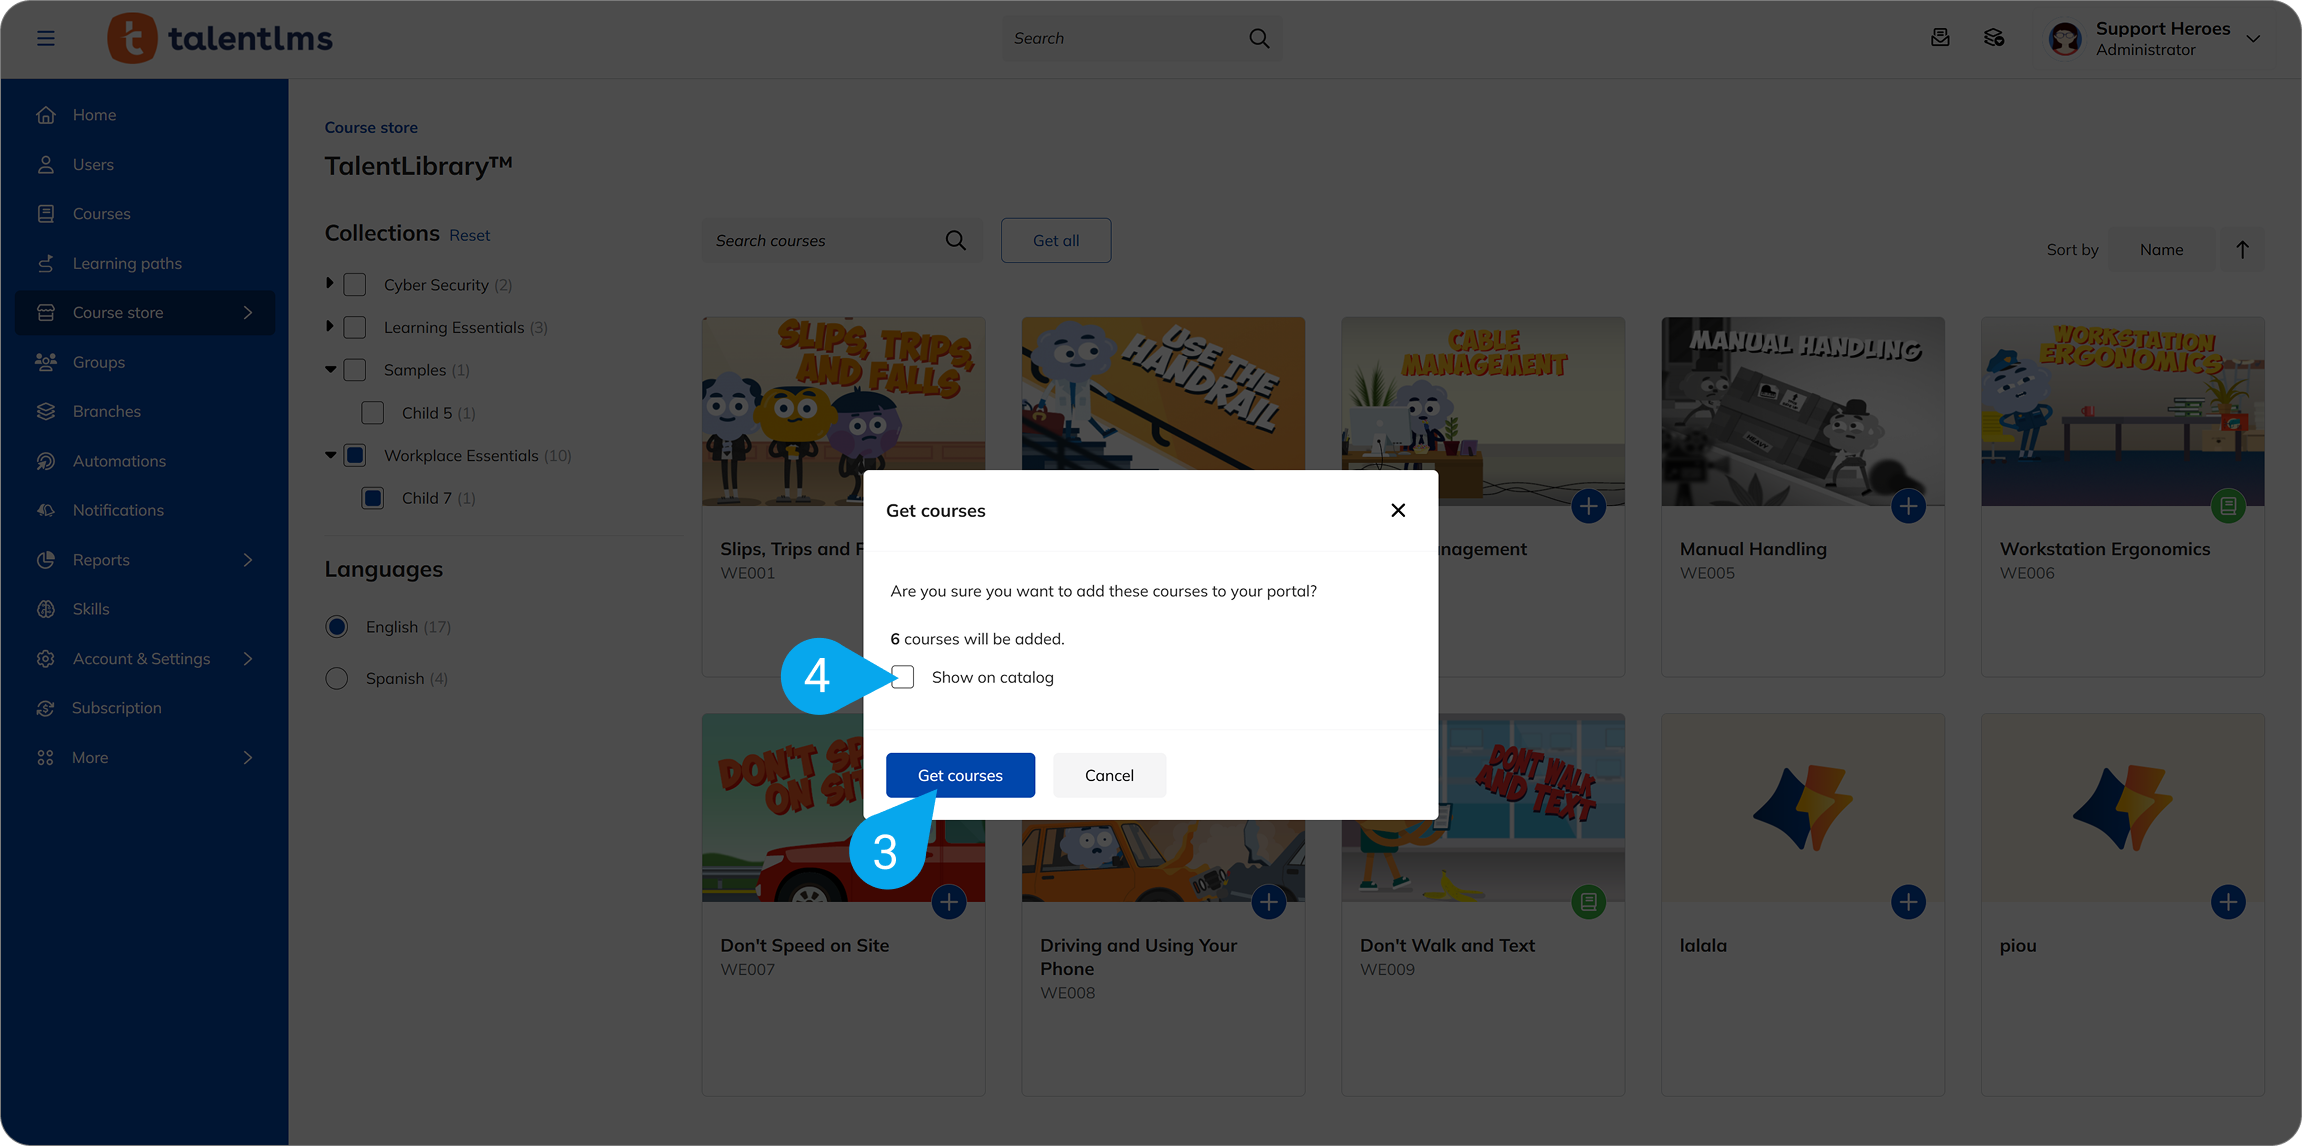
Task: Open the Groups icon in the sidebar
Action: click(x=46, y=362)
